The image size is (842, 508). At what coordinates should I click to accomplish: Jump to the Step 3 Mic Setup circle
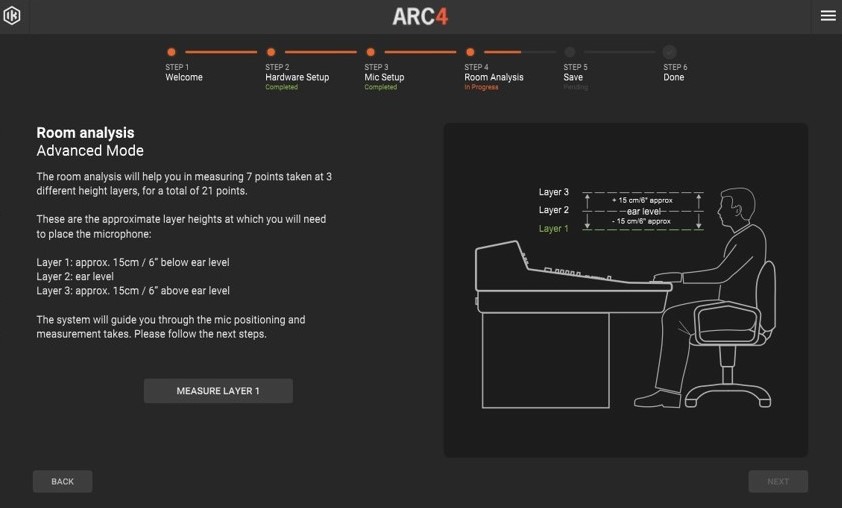(x=370, y=52)
